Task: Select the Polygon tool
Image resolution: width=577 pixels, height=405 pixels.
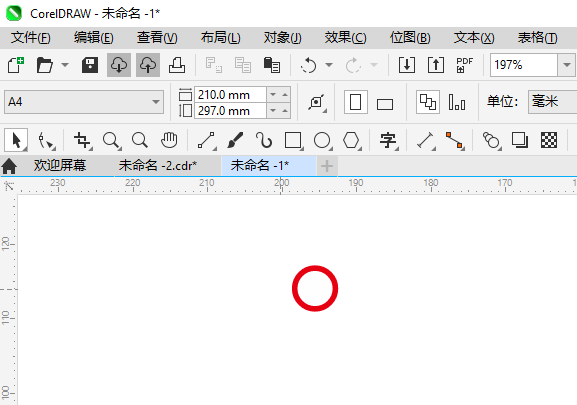Action: click(x=351, y=141)
